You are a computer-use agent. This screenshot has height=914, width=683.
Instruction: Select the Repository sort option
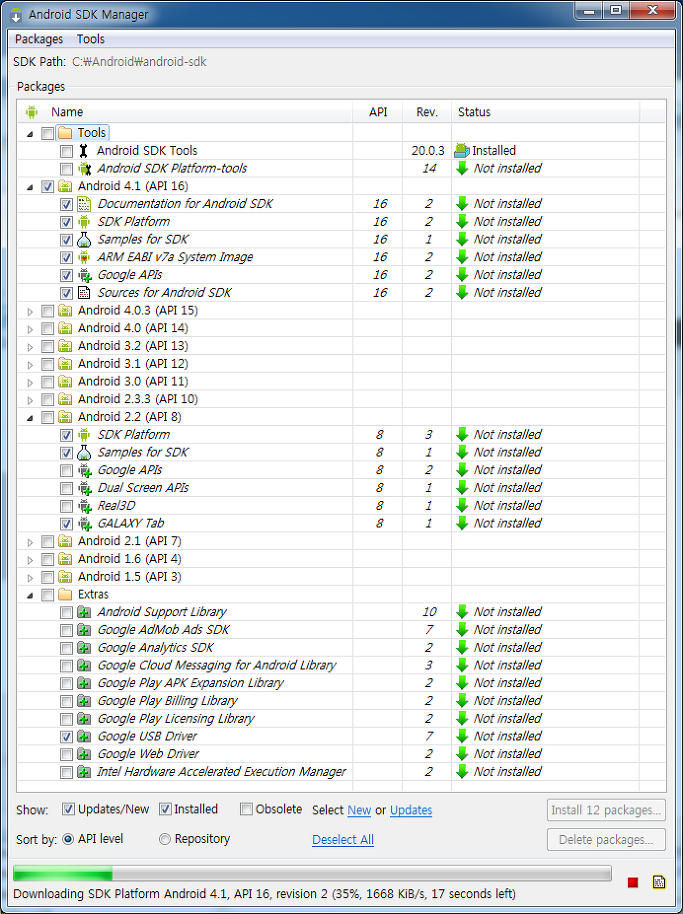pos(165,839)
